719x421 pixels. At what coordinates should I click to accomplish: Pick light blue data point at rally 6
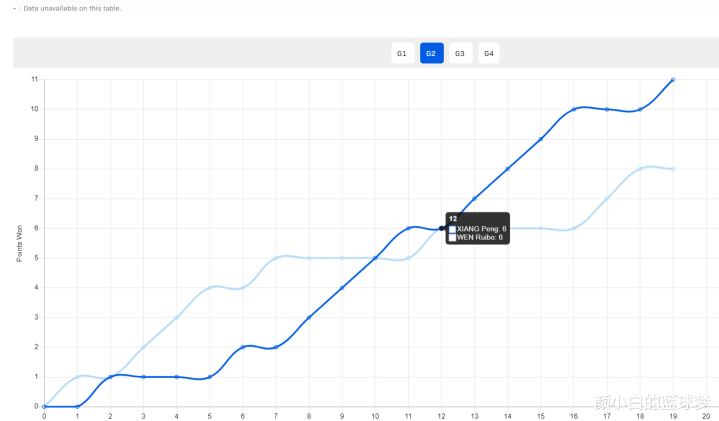243,288
